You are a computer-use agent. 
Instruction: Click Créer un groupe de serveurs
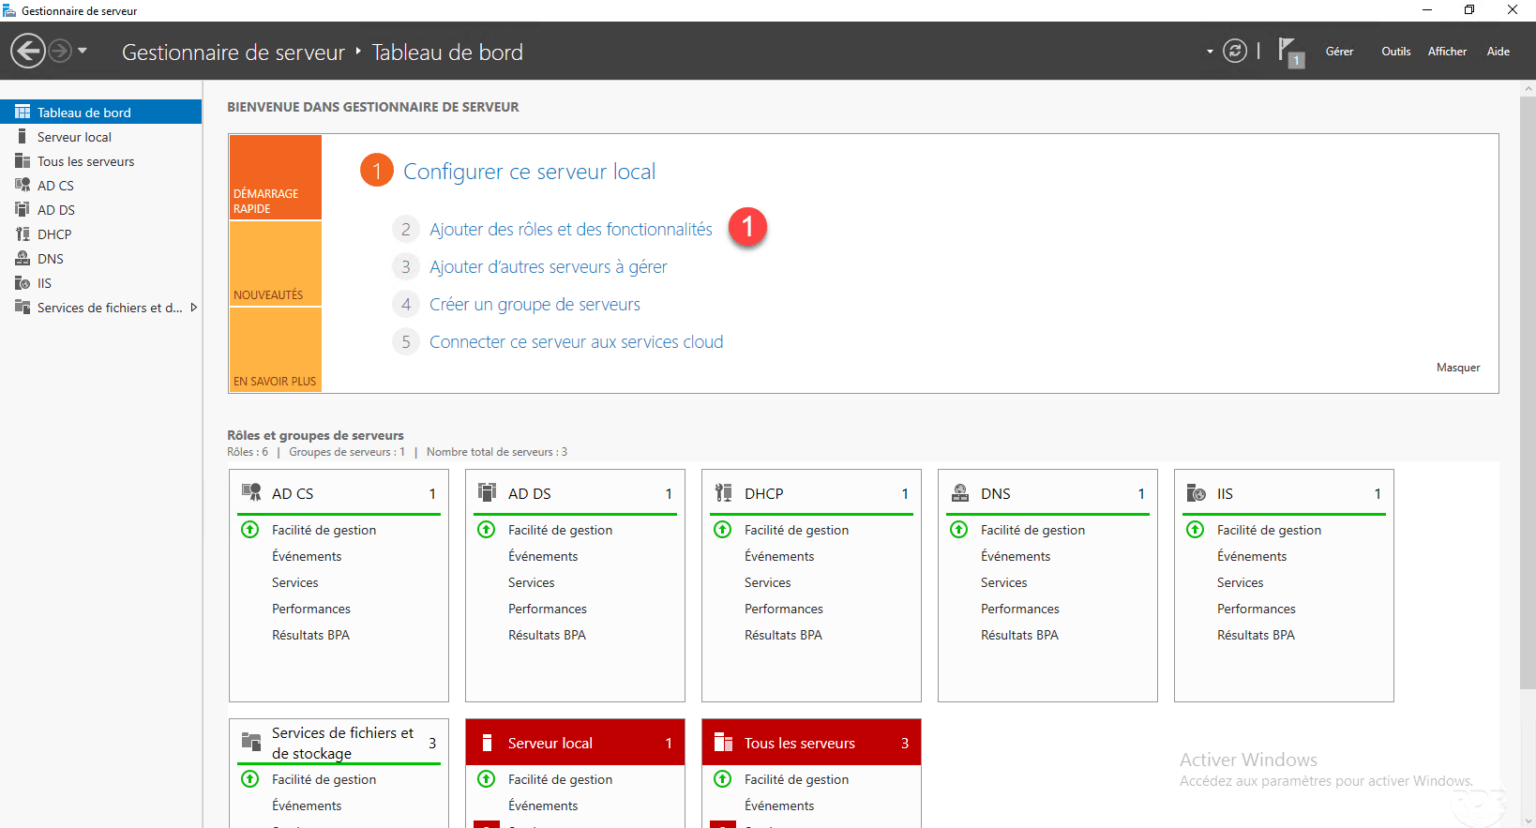click(x=534, y=305)
